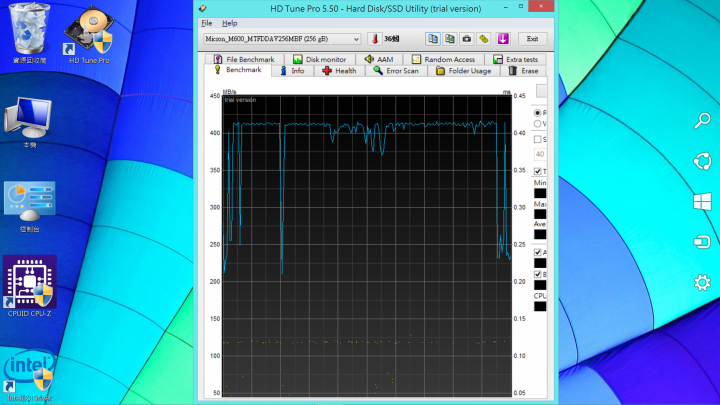Switch to the File Benchmark tab

pyautogui.click(x=243, y=59)
